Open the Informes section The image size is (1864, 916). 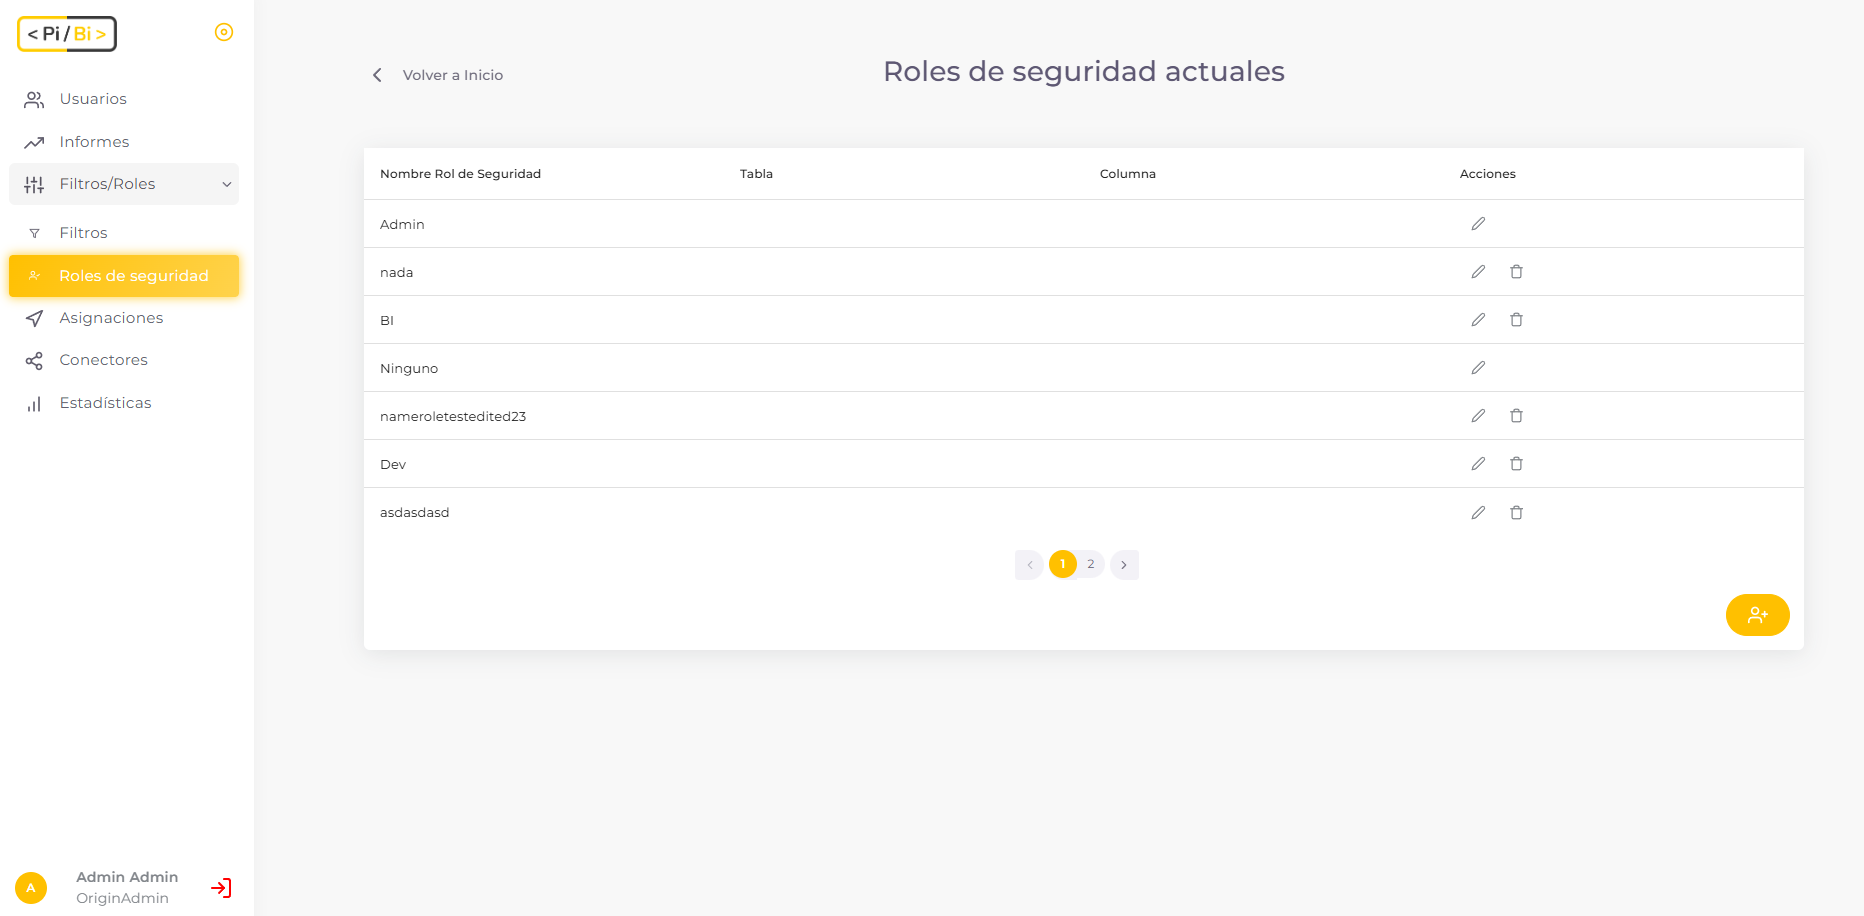pyautogui.click(x=124, y=142)
